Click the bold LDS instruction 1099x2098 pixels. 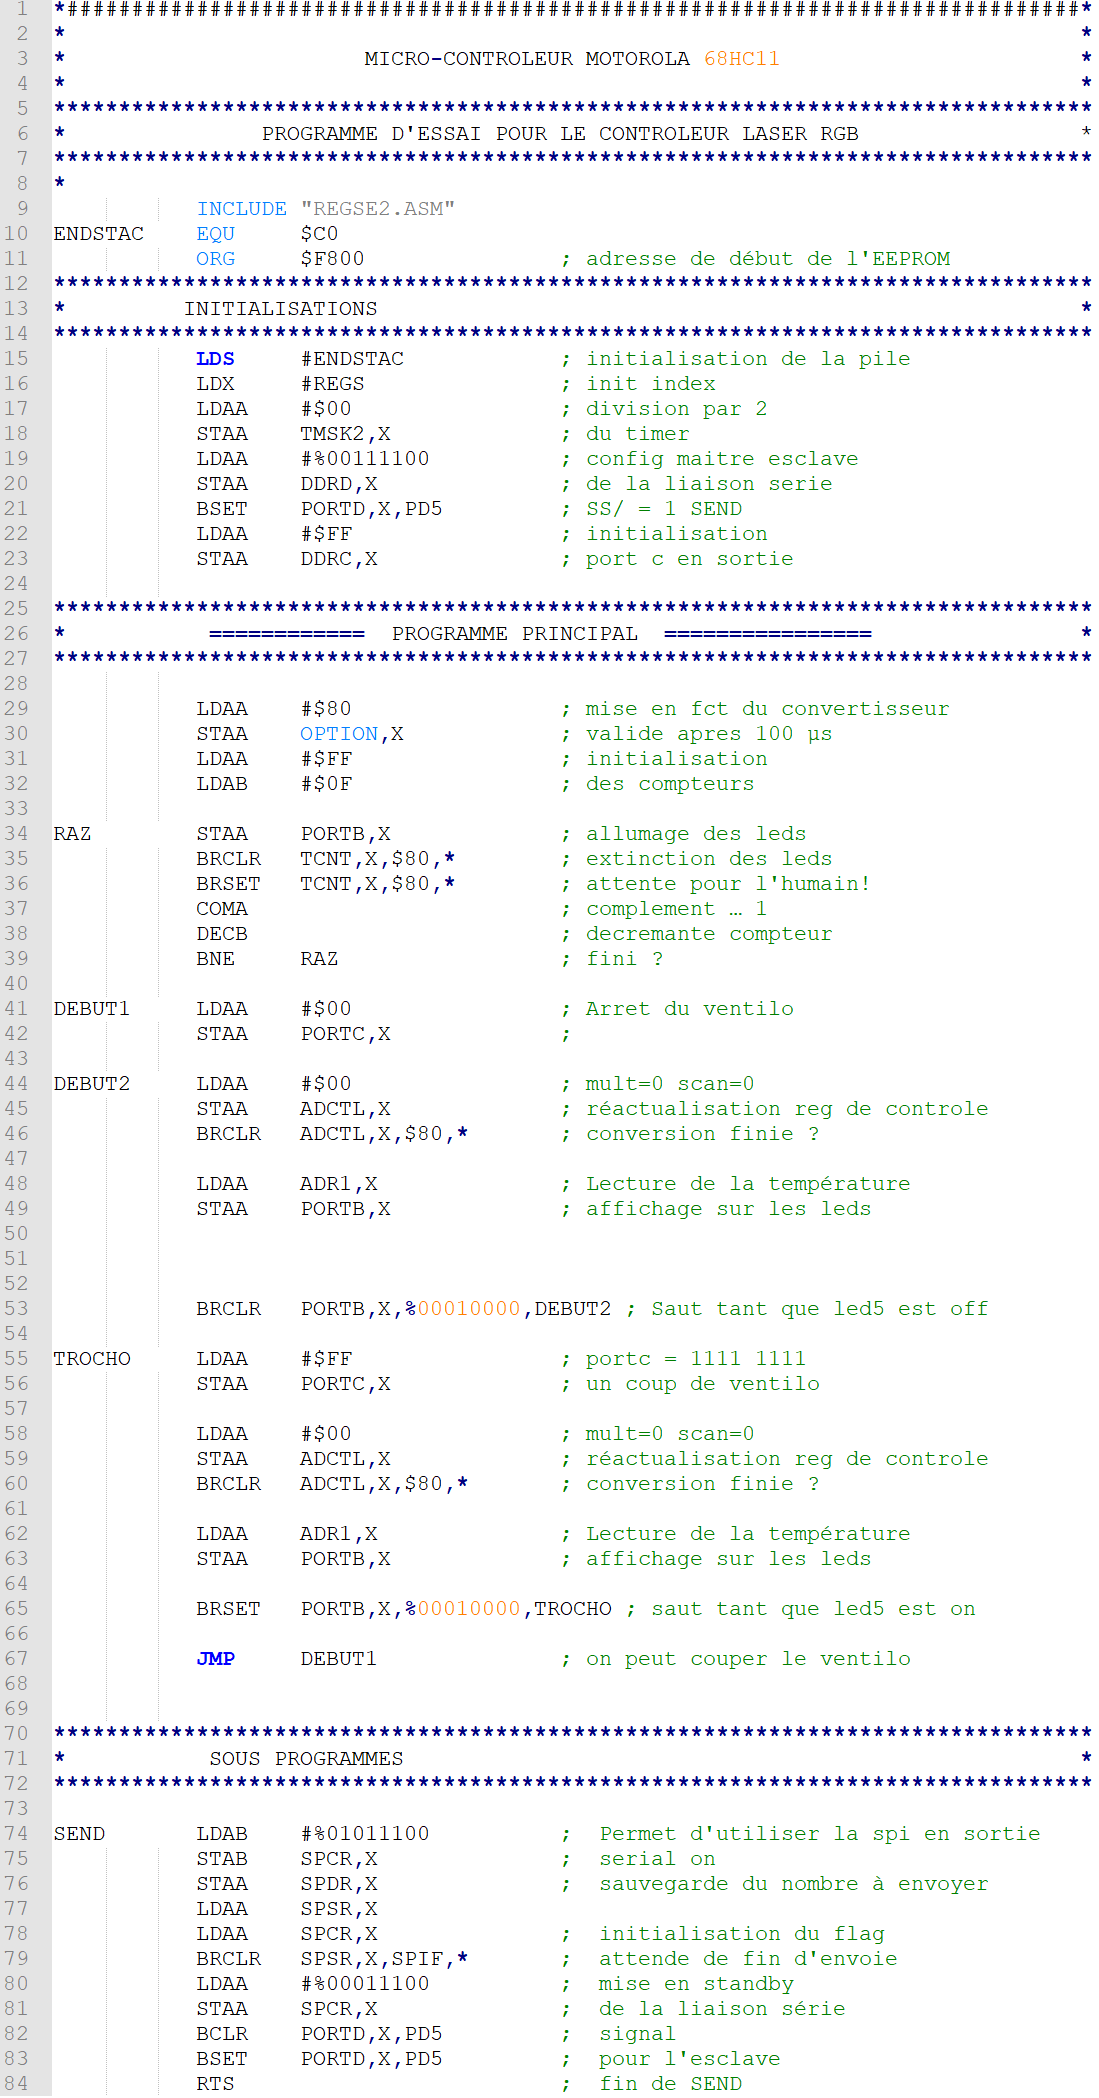215,359
